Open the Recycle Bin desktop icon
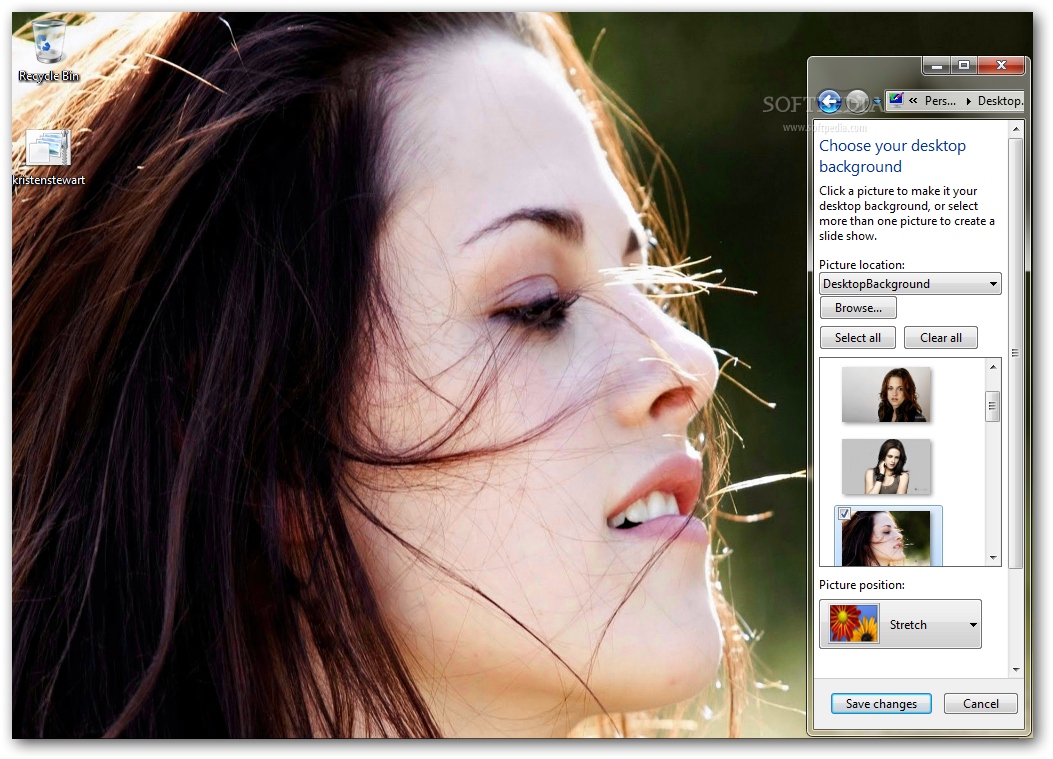 [48, 50]
